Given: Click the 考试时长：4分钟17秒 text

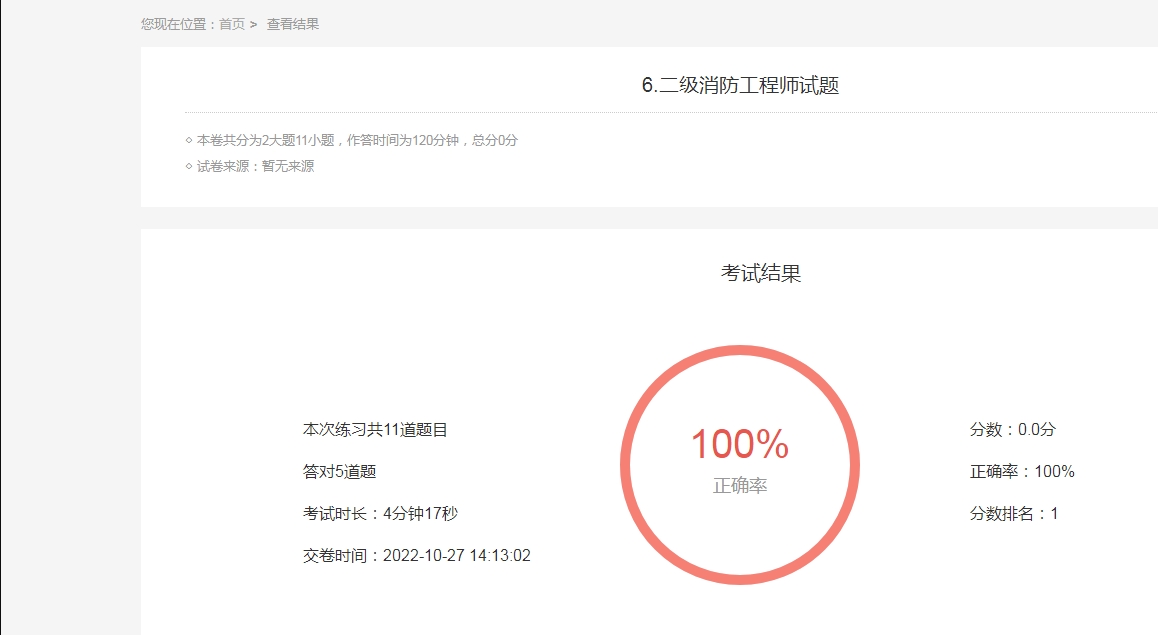Looking at the screenshot, I should tap(380, 514).
